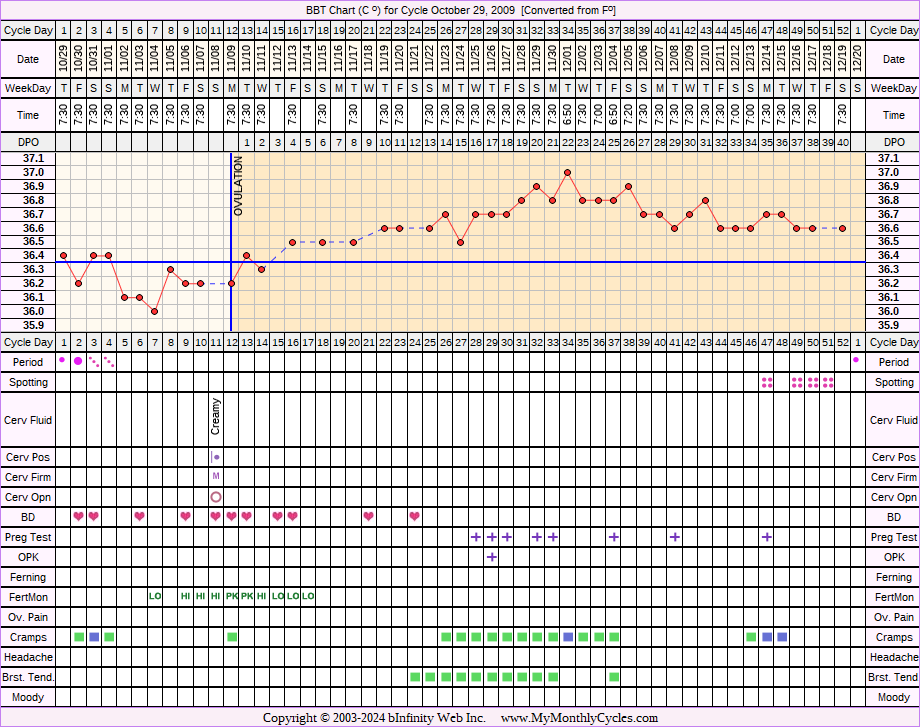Select the highest temperature point at 37.0
Viewport: 920px width, 727px height.
click(568, 172)
